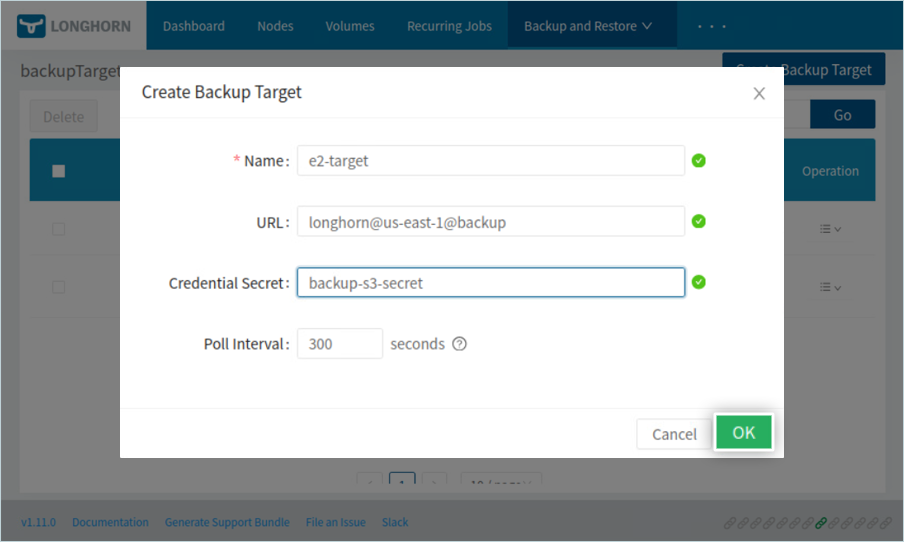The height and width of the screenshot is (542, 904).
Task: Click the green checkmark next to URL
Action: pos(699,221)
